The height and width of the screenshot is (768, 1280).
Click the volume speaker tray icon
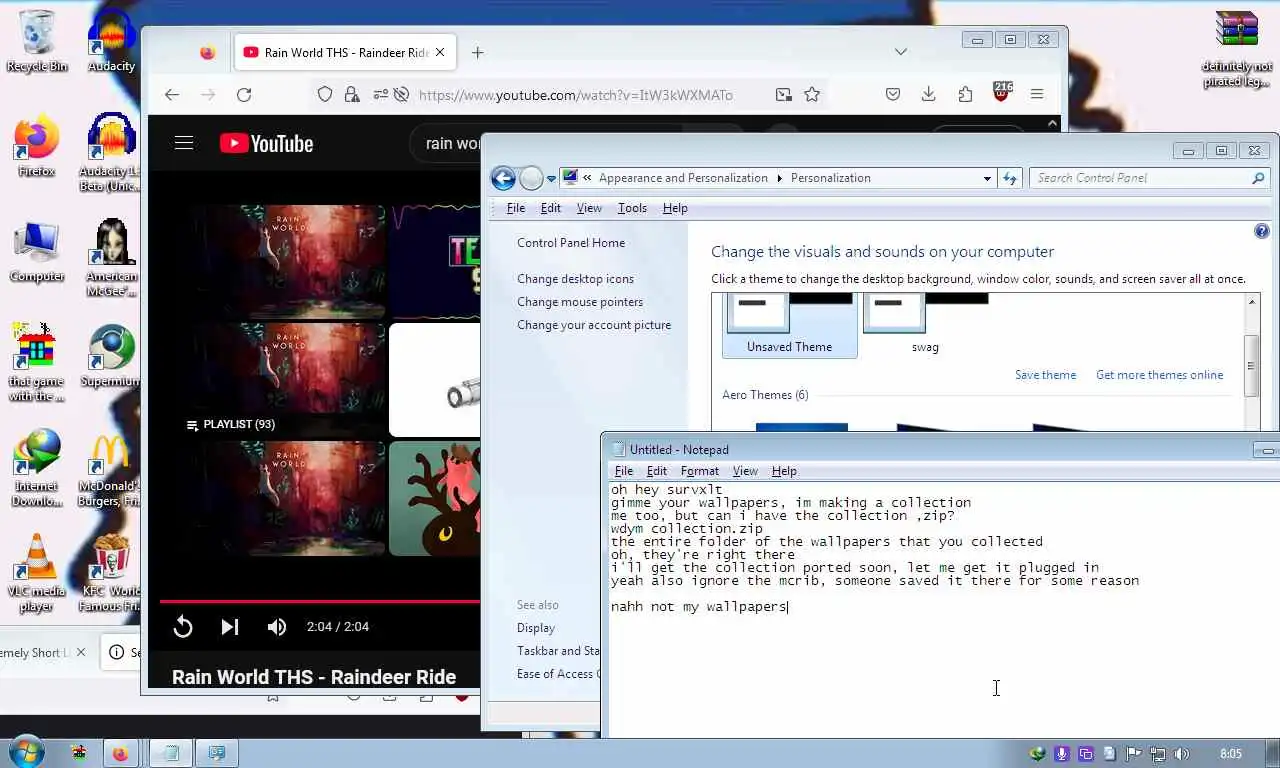coord(1181,754)
